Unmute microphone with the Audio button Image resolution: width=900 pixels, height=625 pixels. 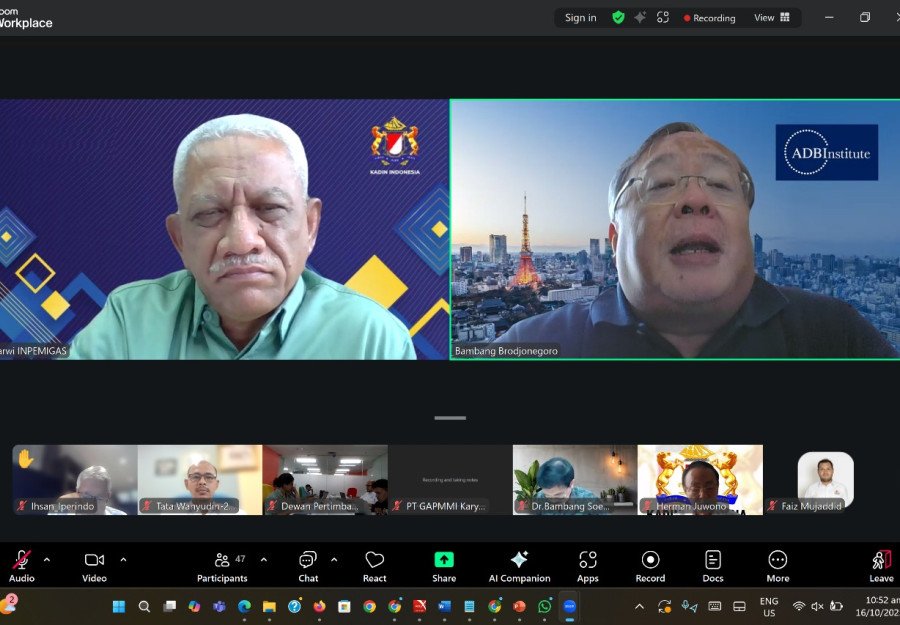pos(21,566)
